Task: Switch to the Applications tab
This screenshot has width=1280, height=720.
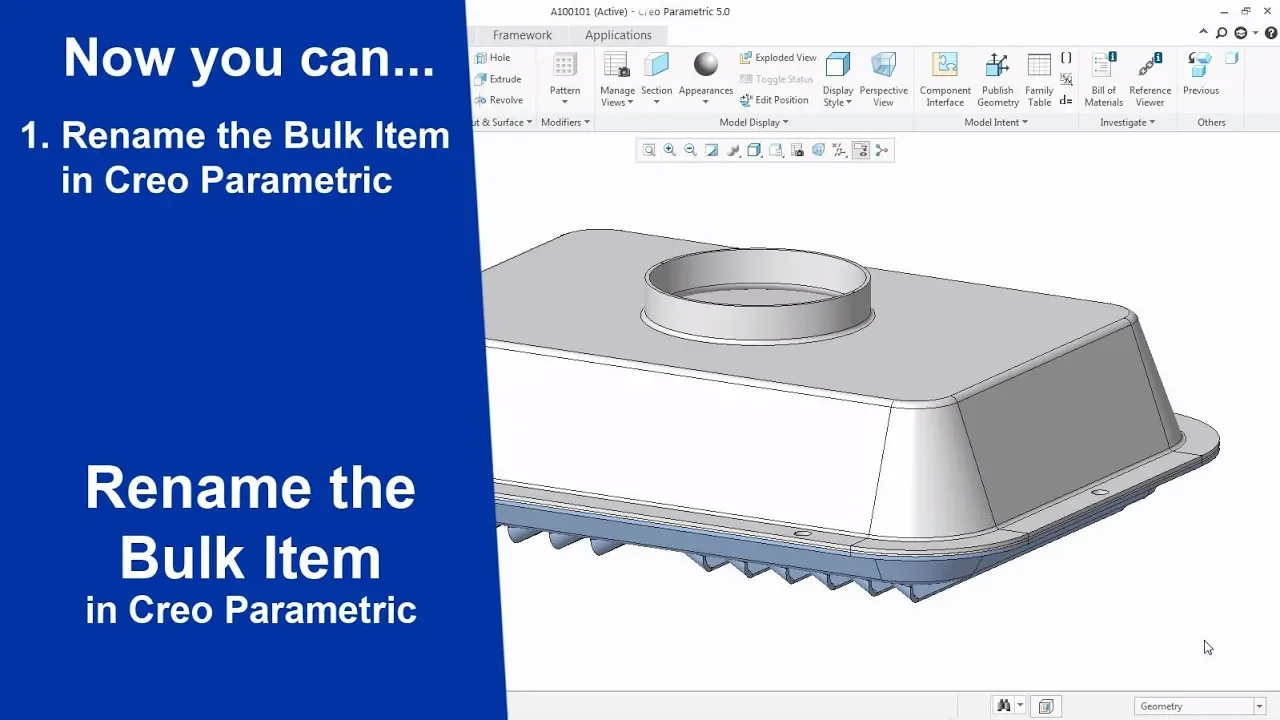Action: click(x=618, y=35)
